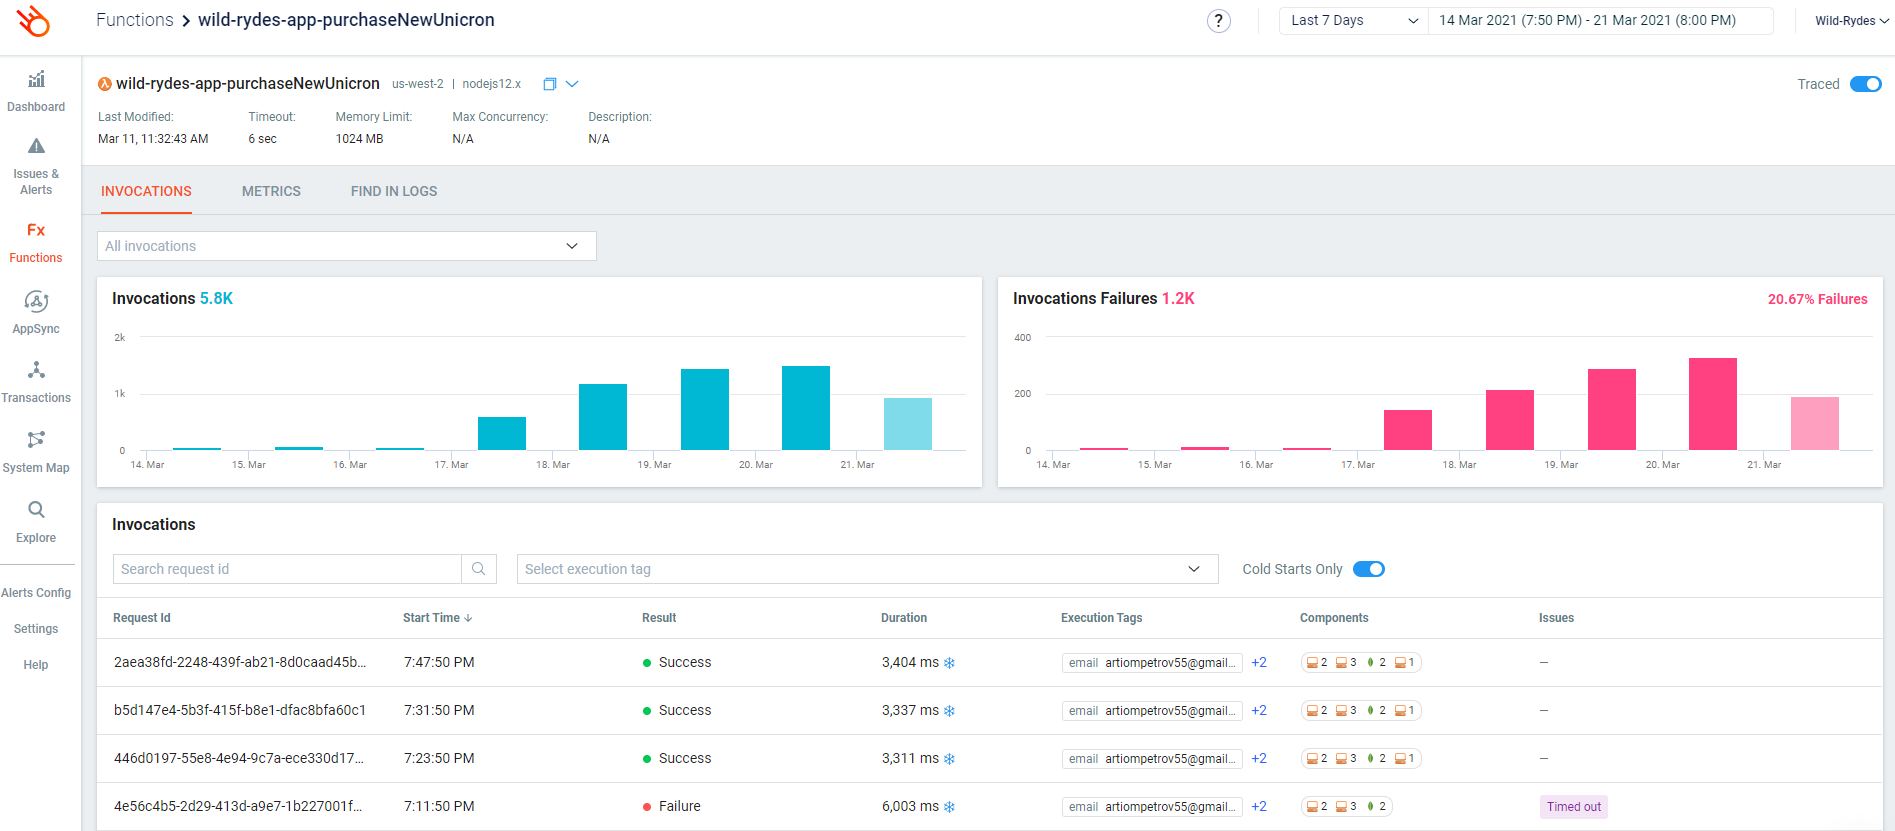The height and width of the screenshot is (831, 1895).
Task: Click the help question mark icon
Action: (x=1218, y=21)
